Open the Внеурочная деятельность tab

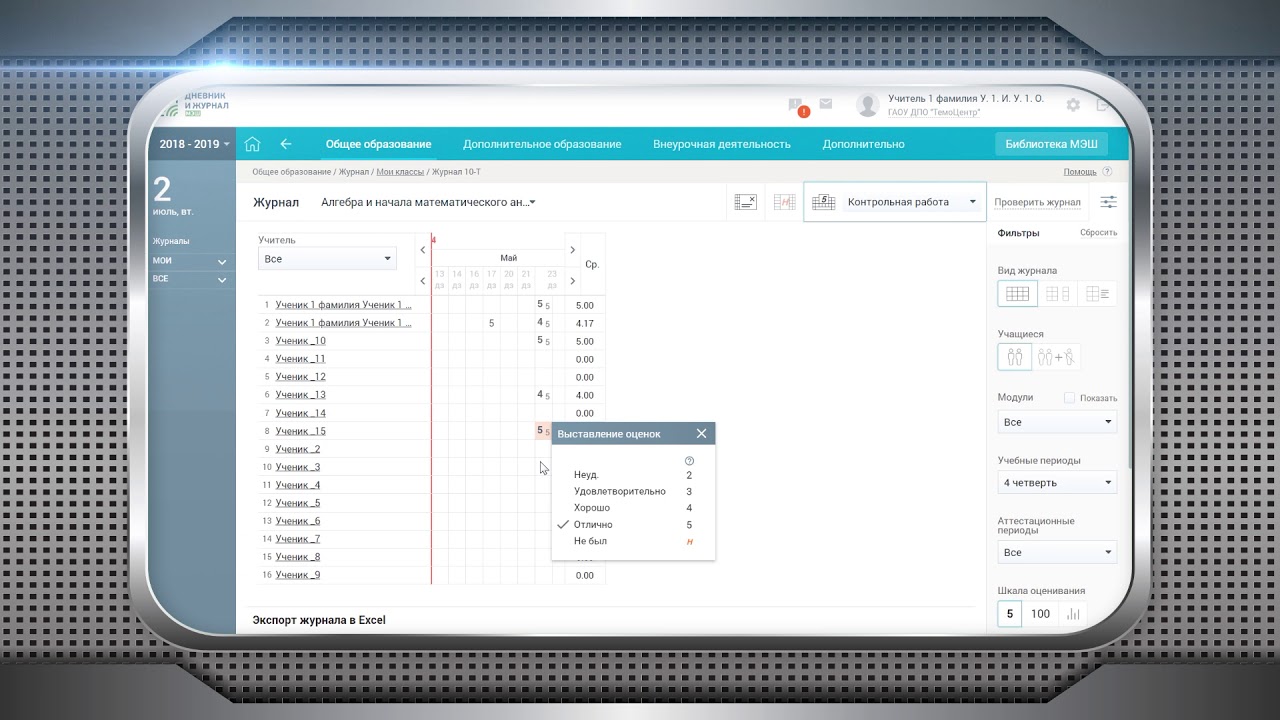click(722, 144)
